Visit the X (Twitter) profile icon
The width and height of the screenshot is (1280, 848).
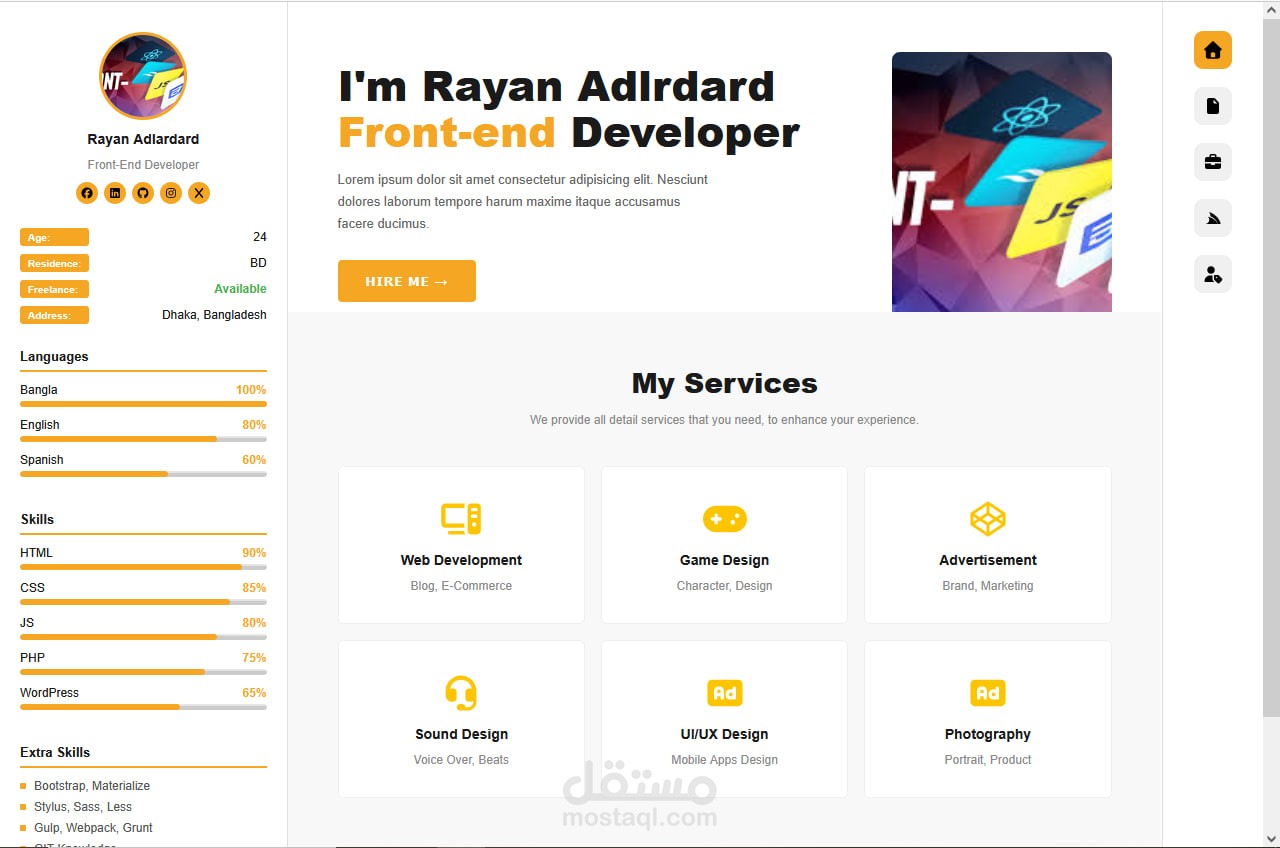click(199, 193)
